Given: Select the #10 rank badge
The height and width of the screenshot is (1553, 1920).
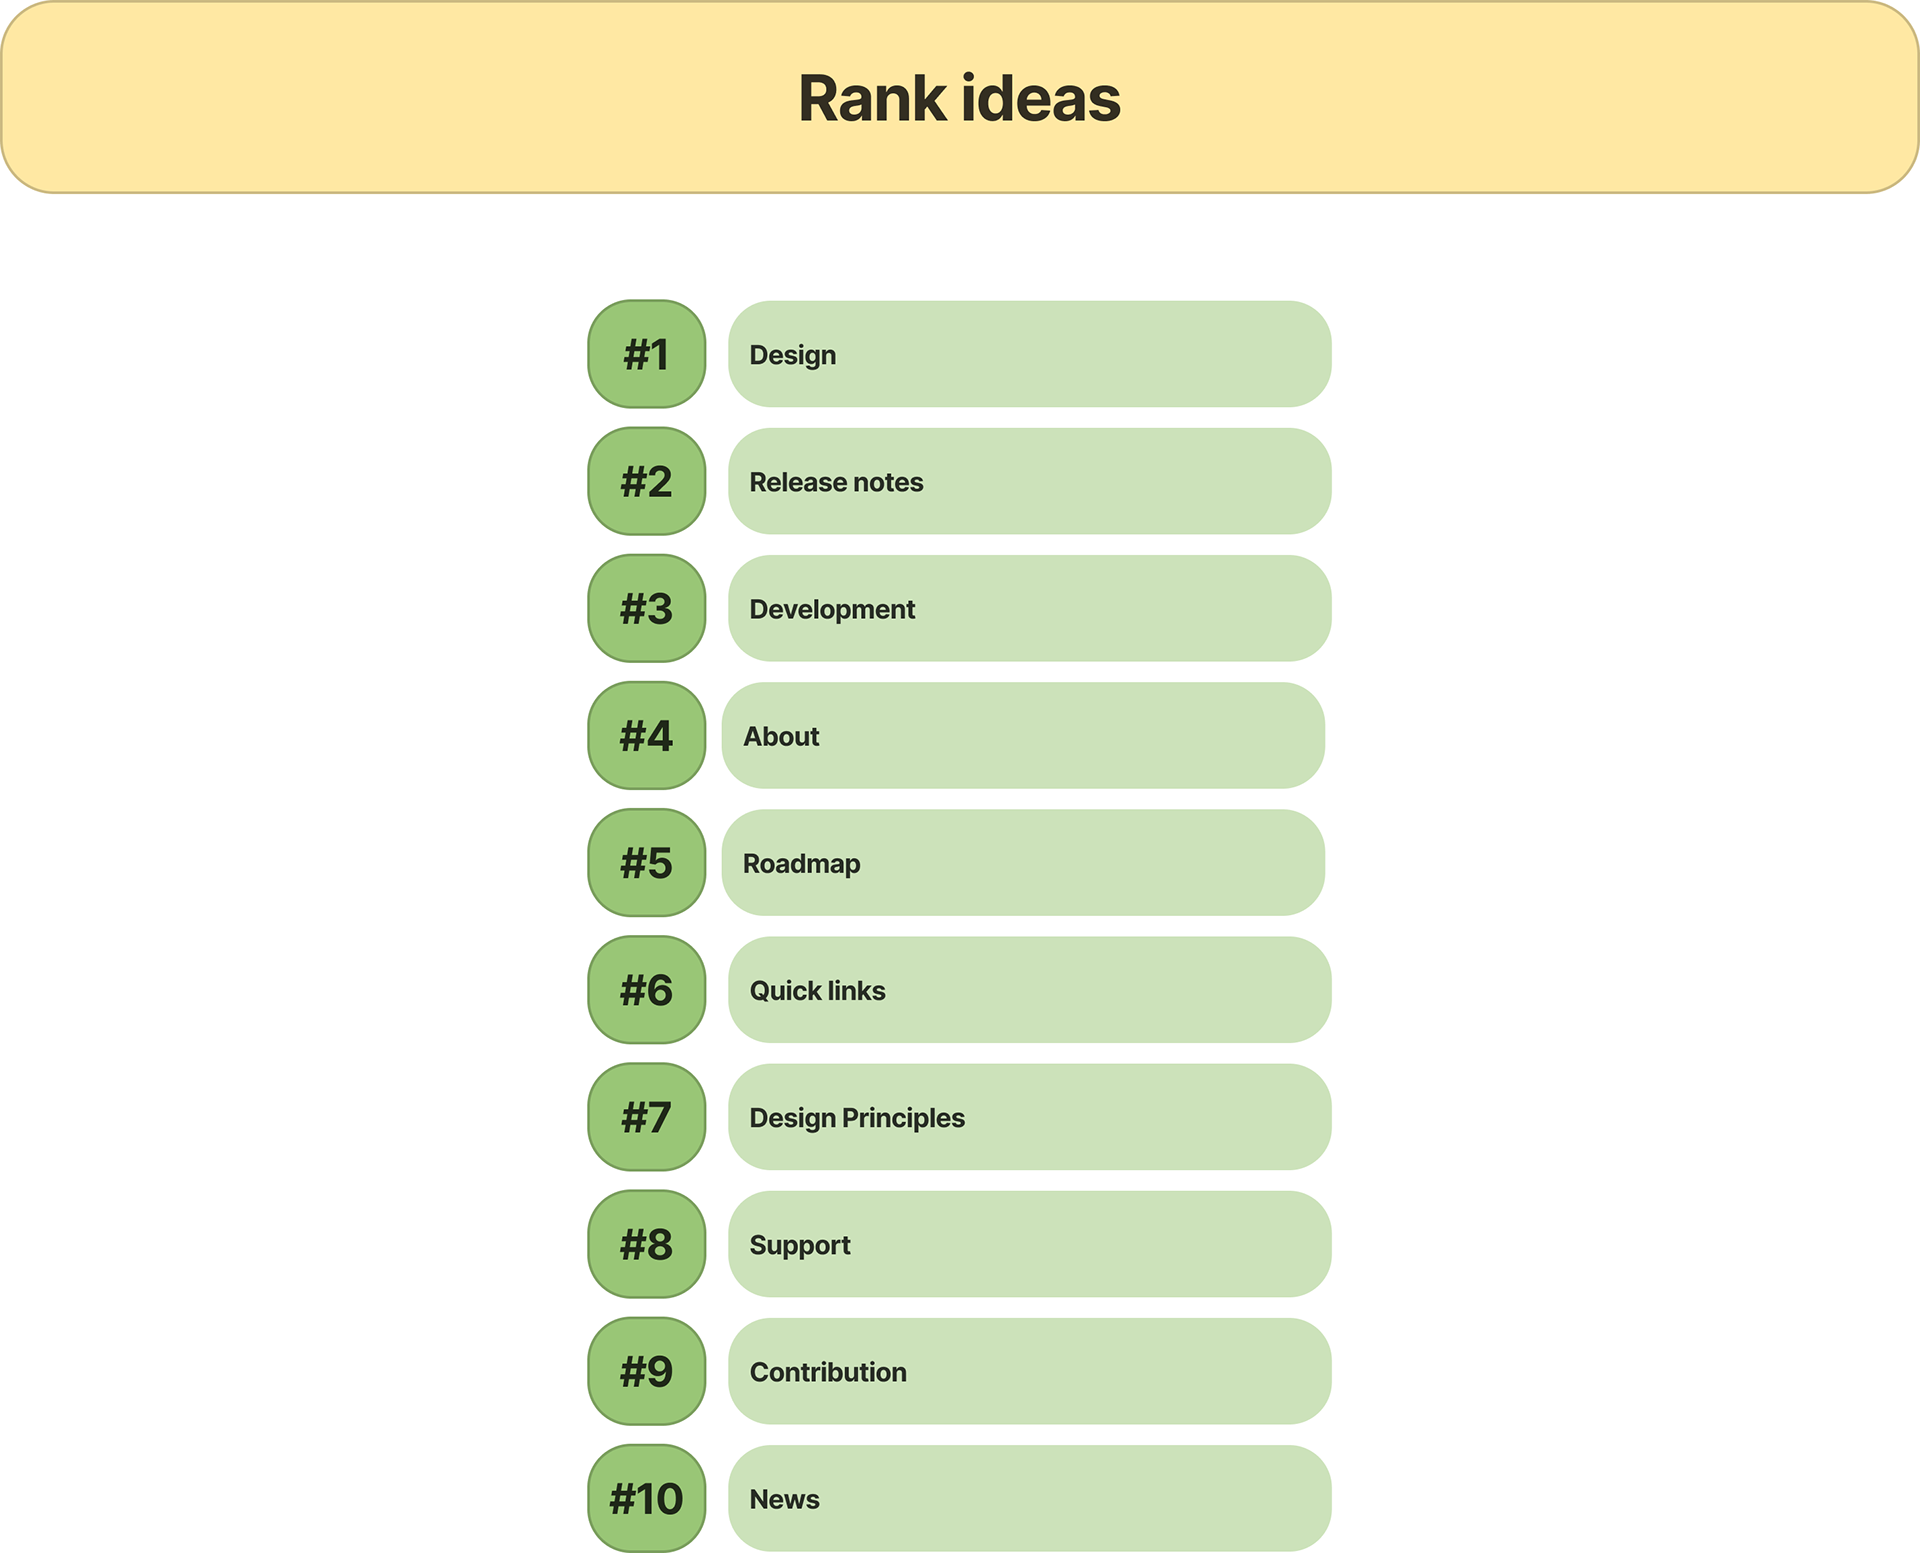Looking at the screenshot, I should (647, 1497).
